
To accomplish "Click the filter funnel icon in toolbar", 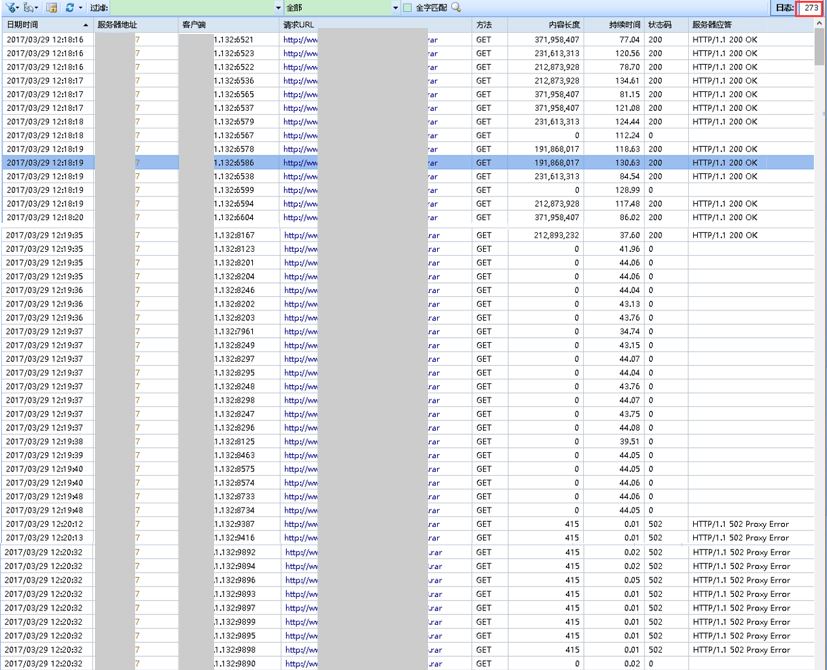I will (10, 7).
